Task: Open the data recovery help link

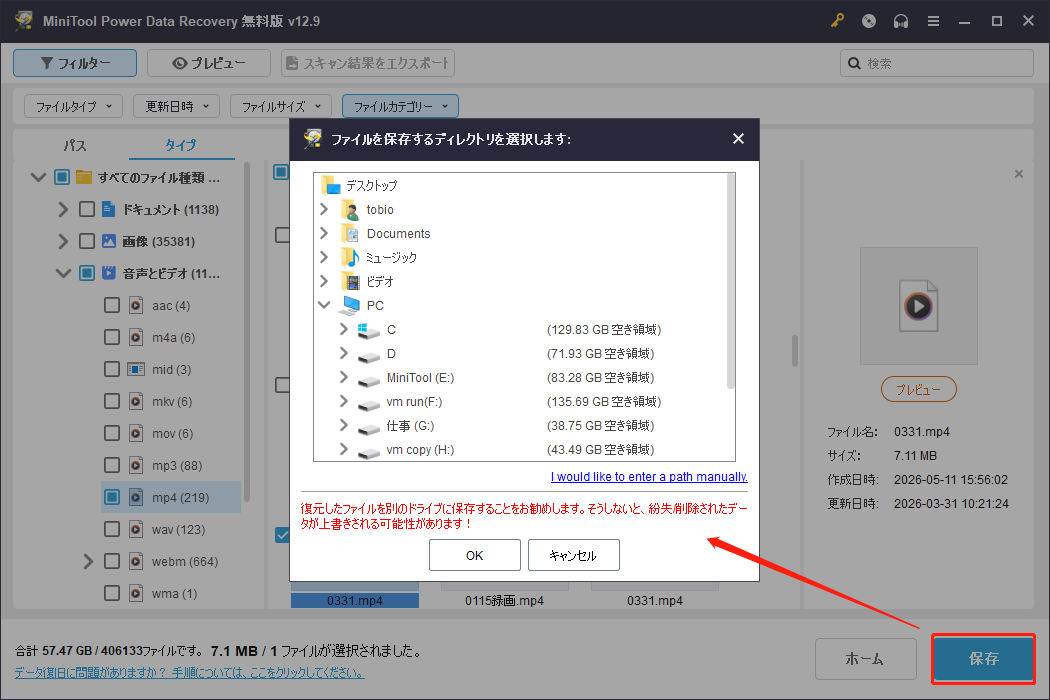Action: pos(189,673)
